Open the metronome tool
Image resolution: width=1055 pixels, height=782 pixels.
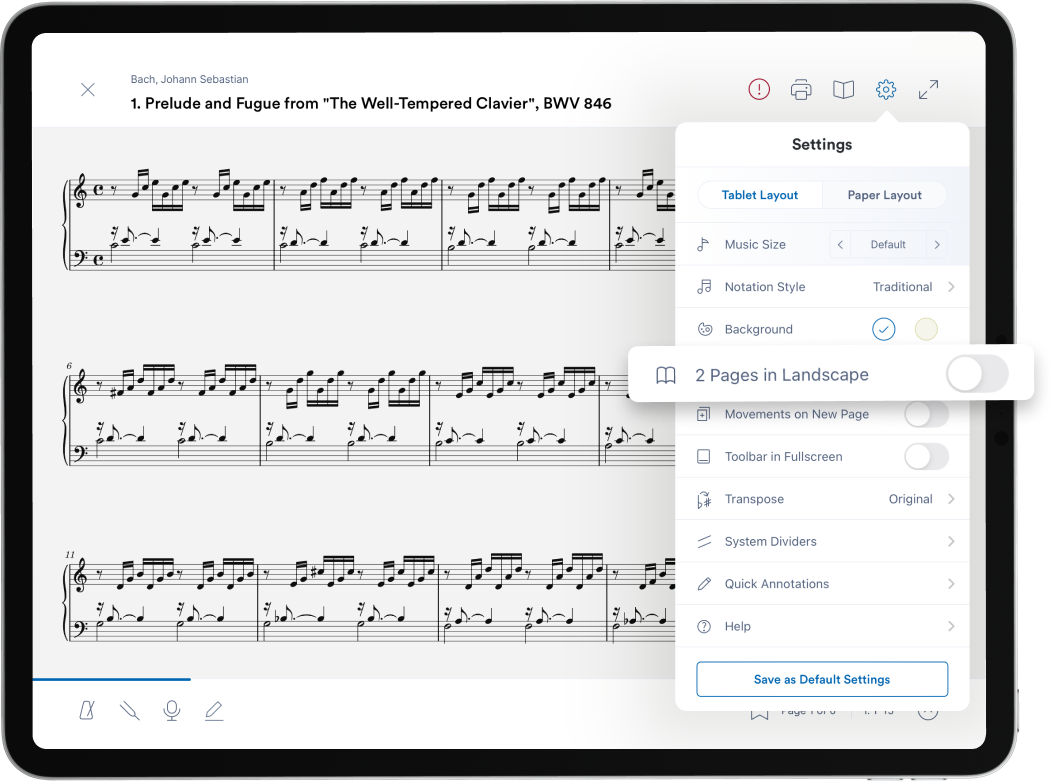click(87, 710)
